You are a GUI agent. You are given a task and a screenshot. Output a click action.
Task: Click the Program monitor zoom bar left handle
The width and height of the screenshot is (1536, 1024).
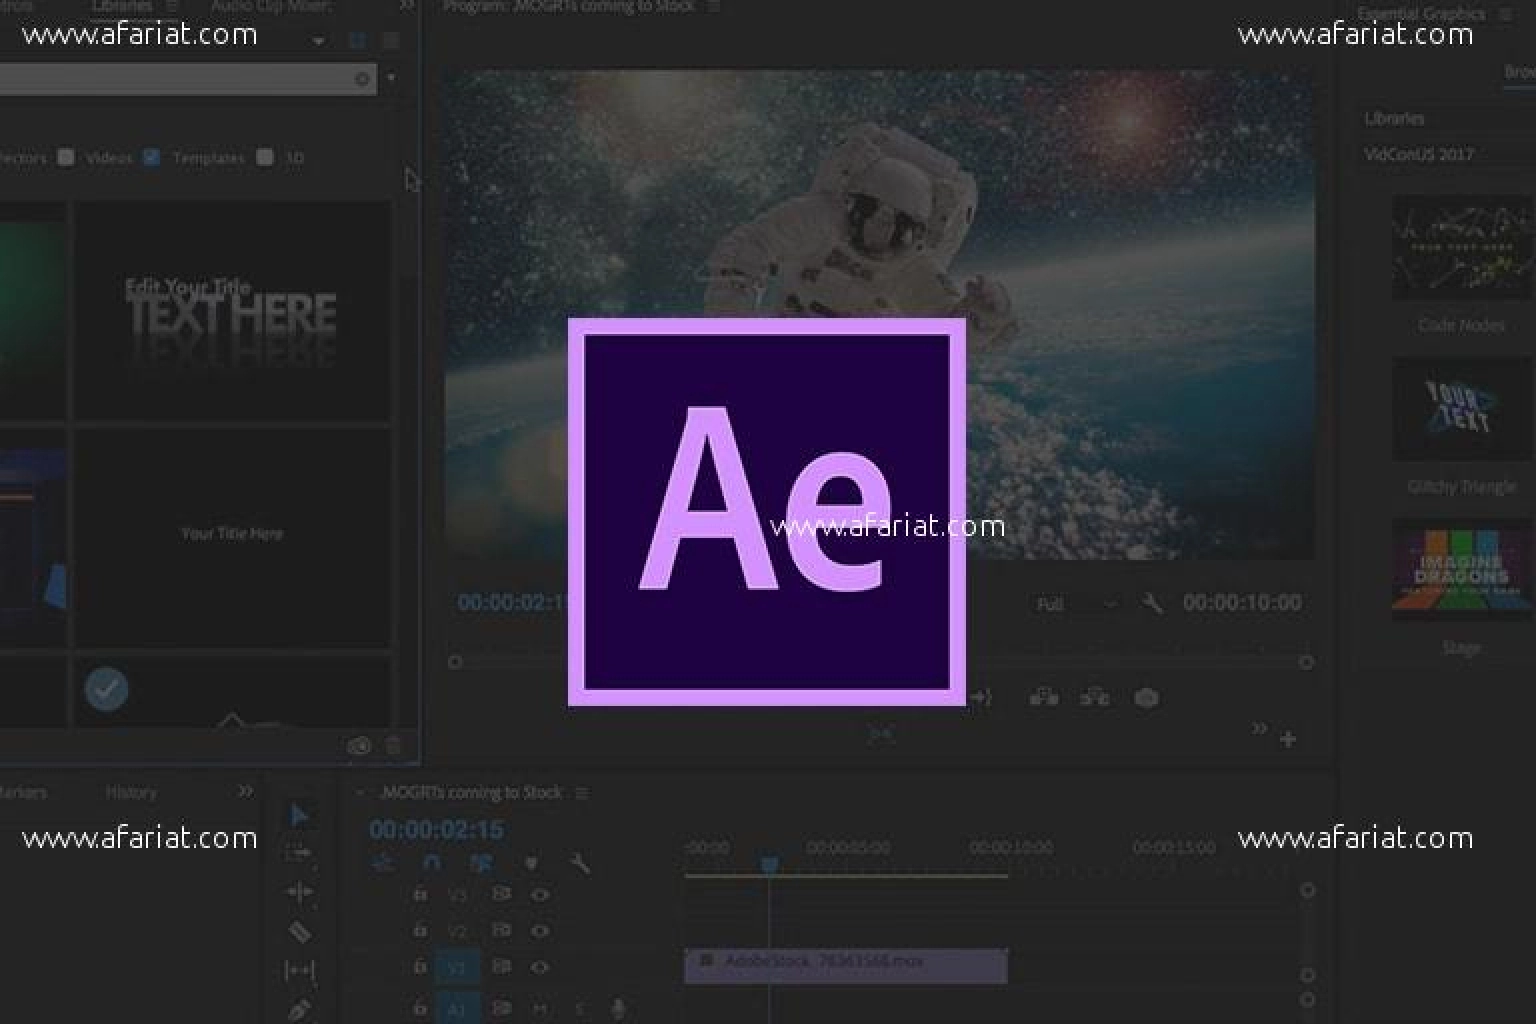click(x=455, y=662)
